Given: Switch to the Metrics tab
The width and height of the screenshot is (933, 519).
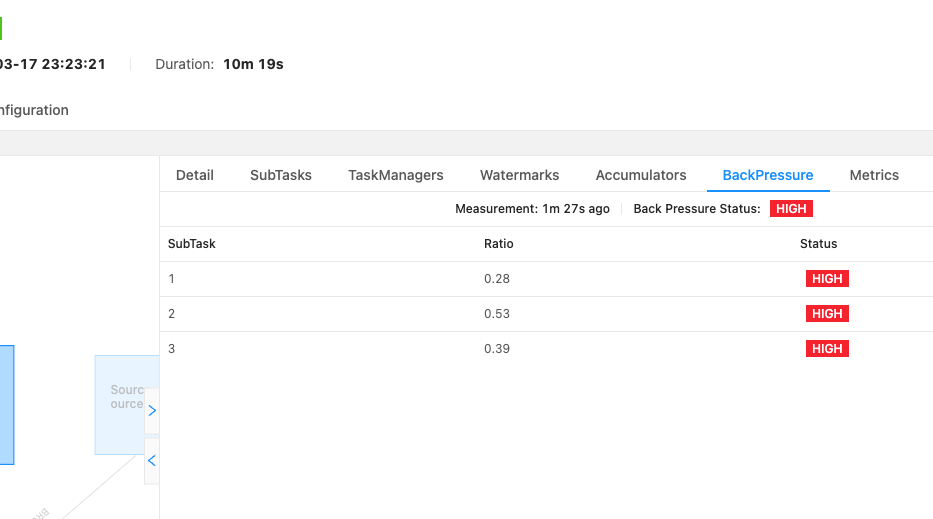Looking at the screenshot, I should point(874,175).
